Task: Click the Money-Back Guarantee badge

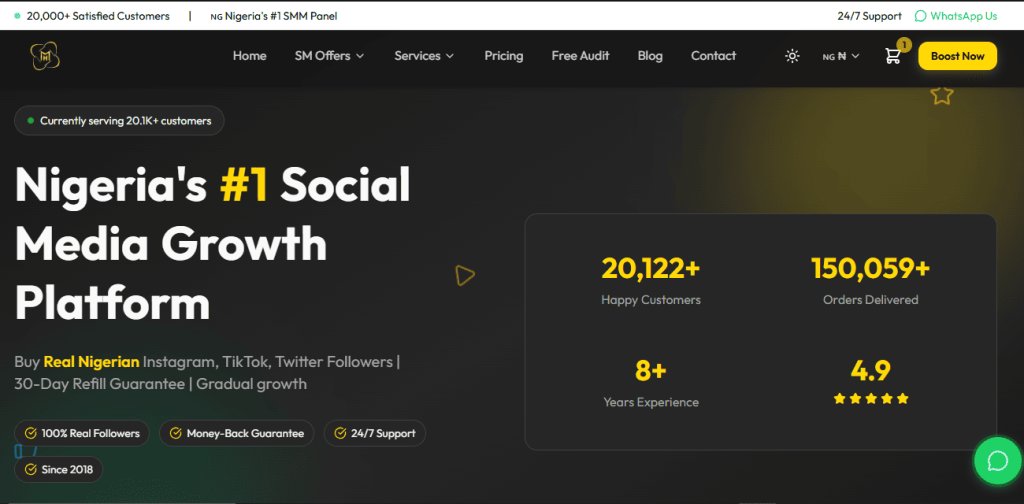Action: coord(236,433)
